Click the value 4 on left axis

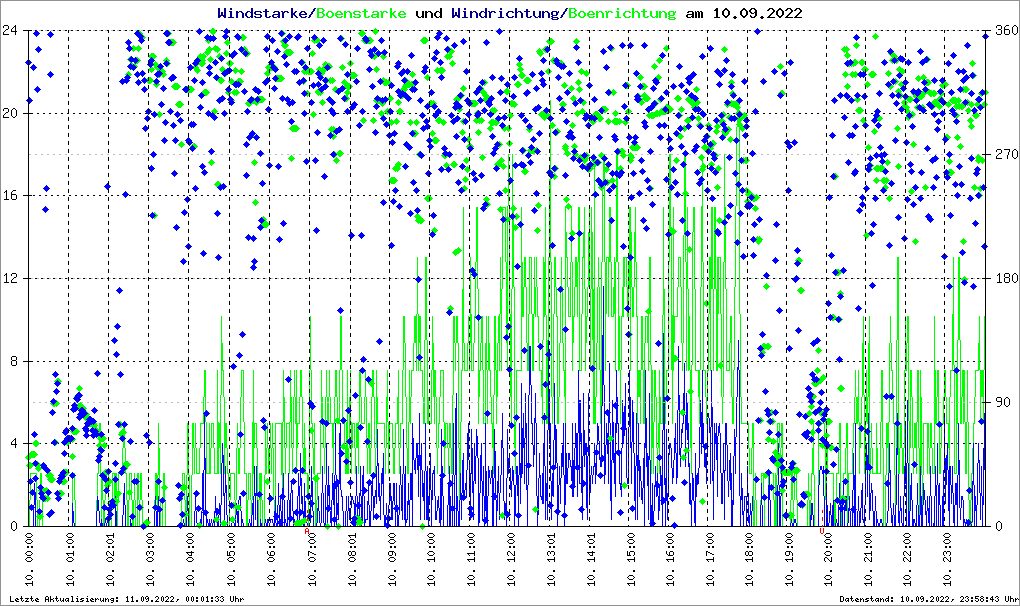tap(12, 443)
